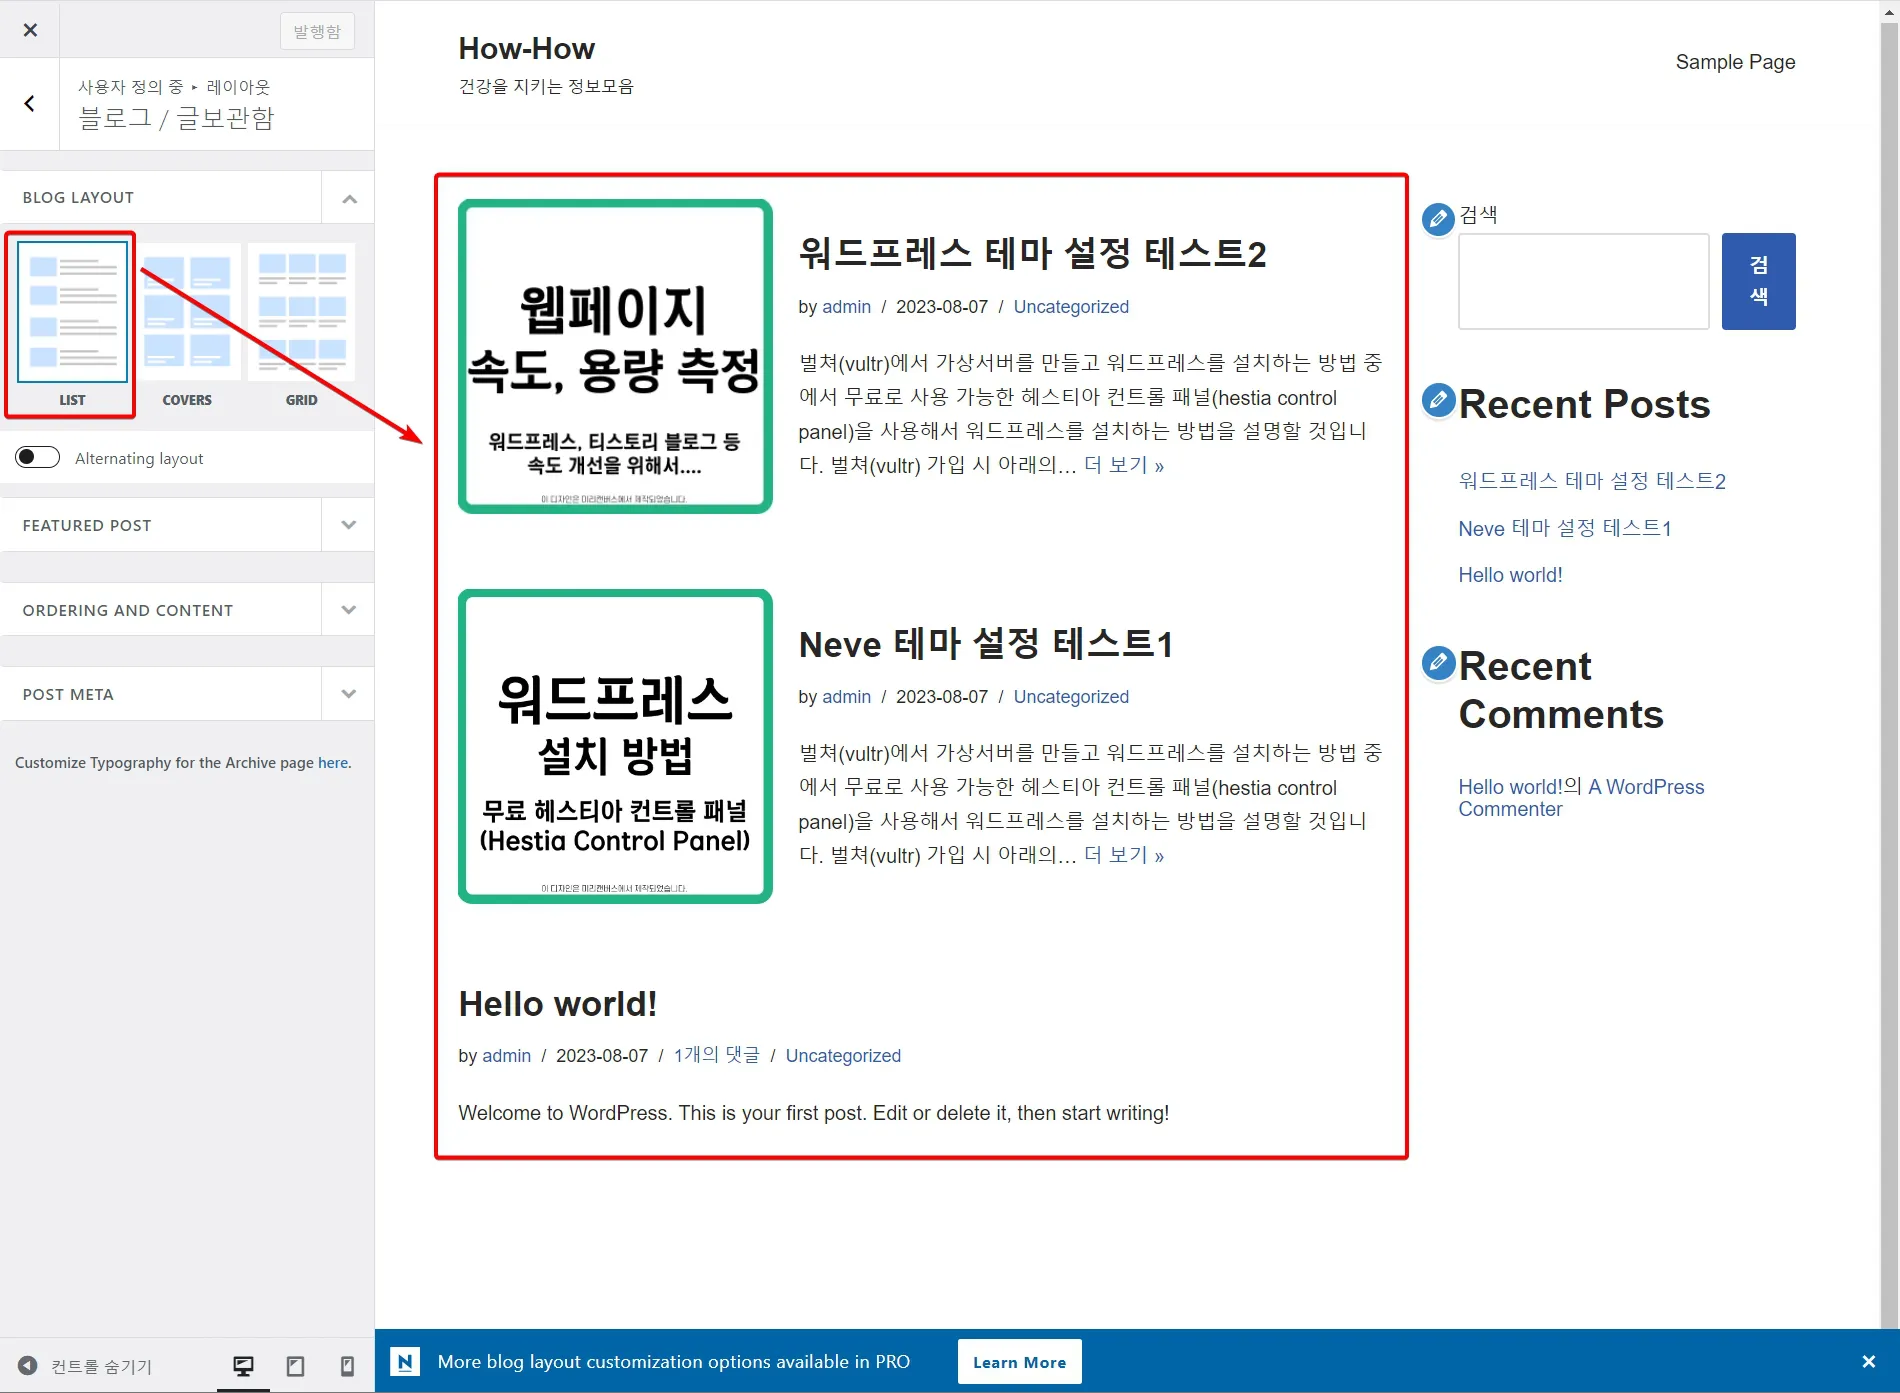Edit Recent Posts widget via pencil icon

pyautogui.click(x=1438, y=400)
